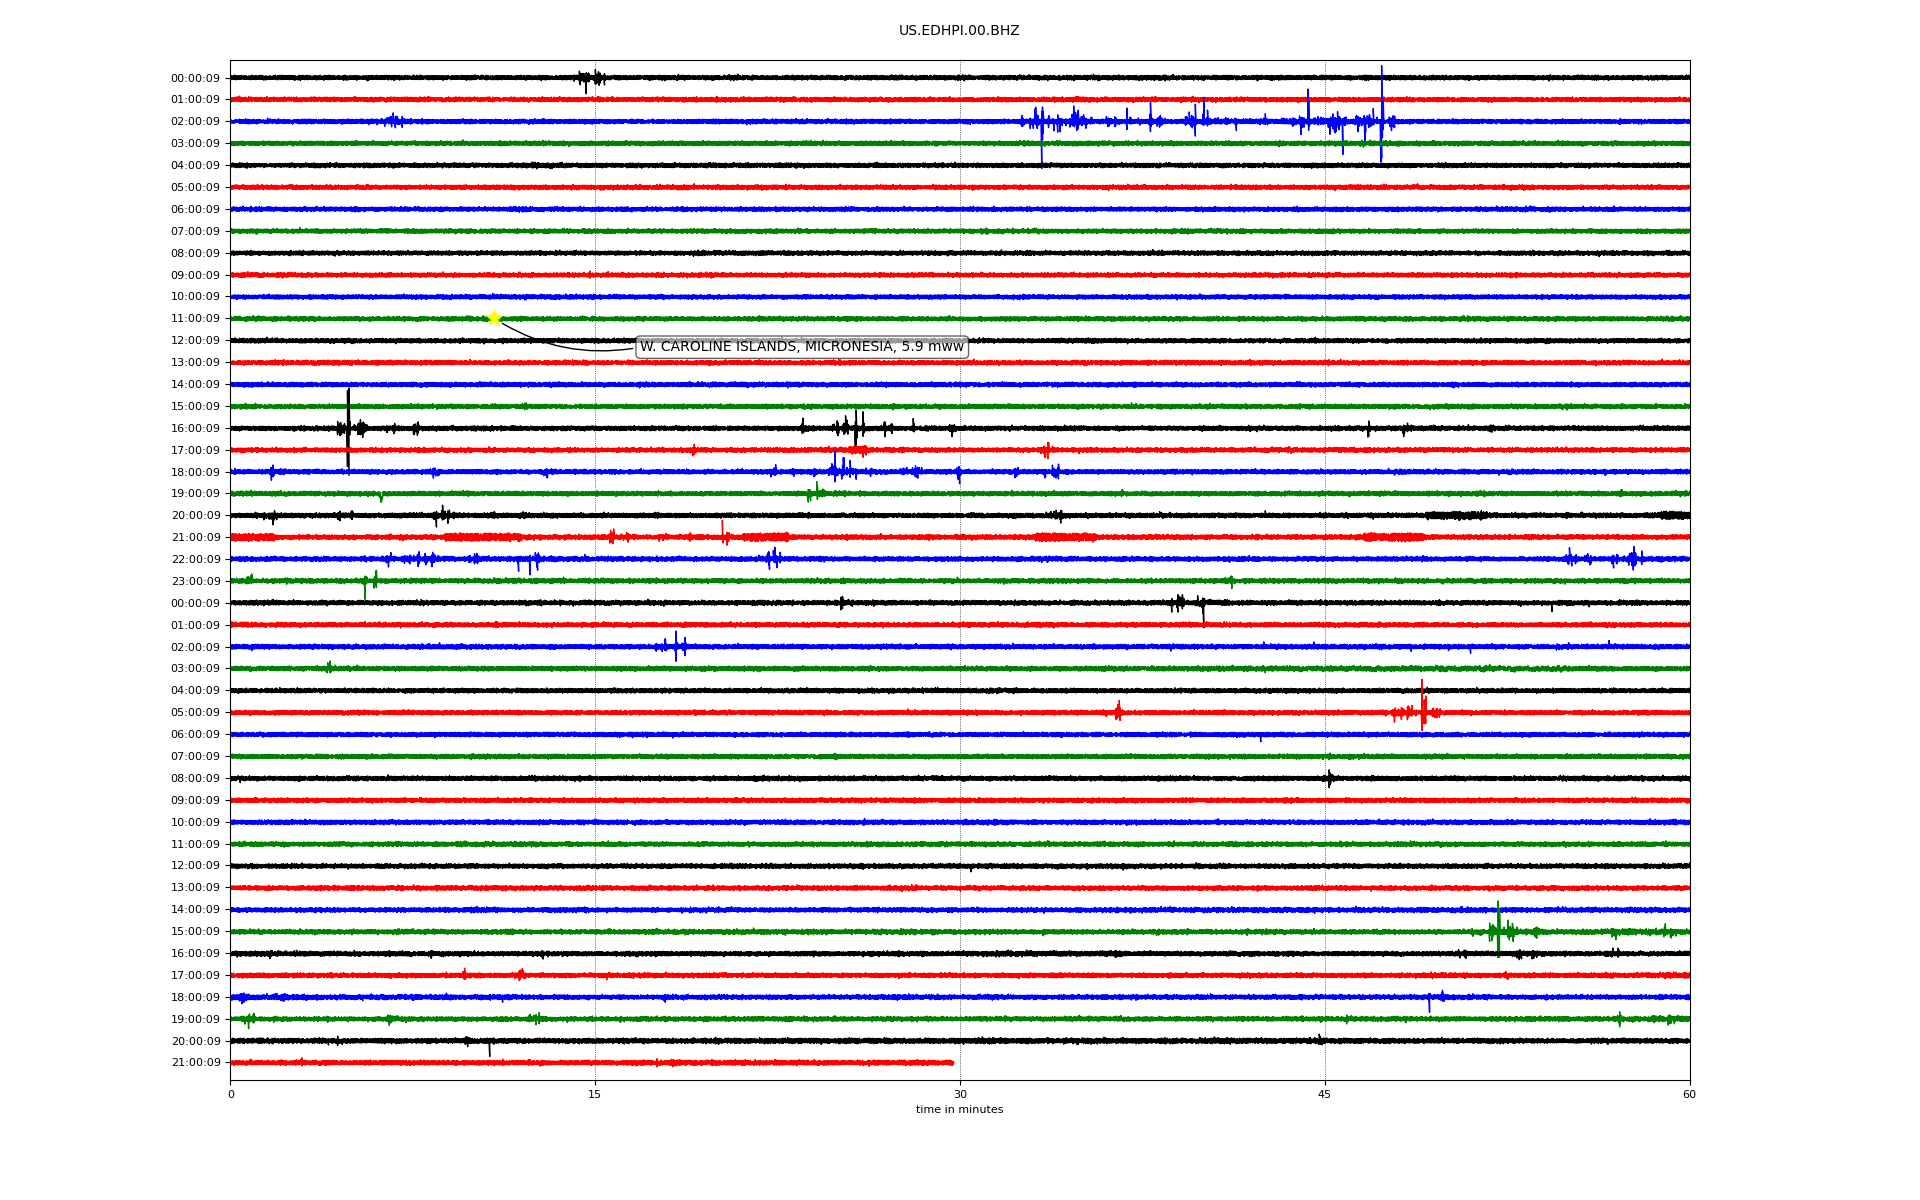Click the 15 tick on the x-axis
The width and height of the screenshot is (1920, 1200).
[x=595, y=1094]
